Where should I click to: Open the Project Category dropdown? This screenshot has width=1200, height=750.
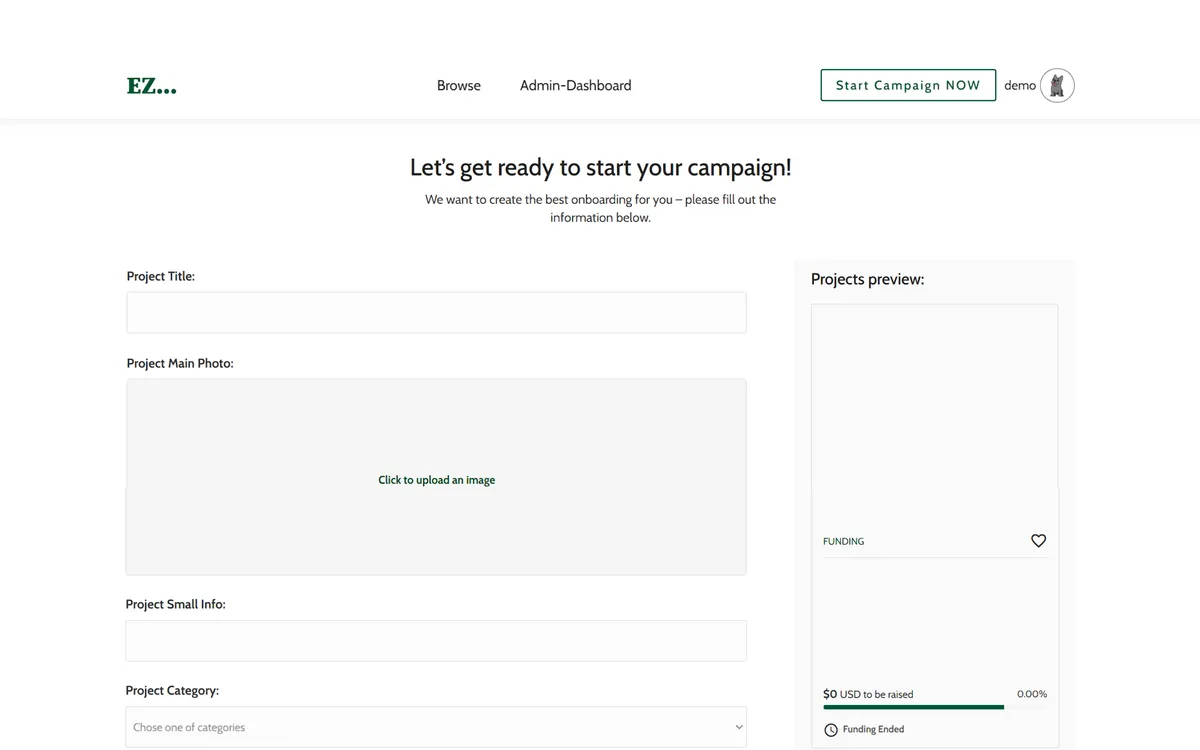436,727
